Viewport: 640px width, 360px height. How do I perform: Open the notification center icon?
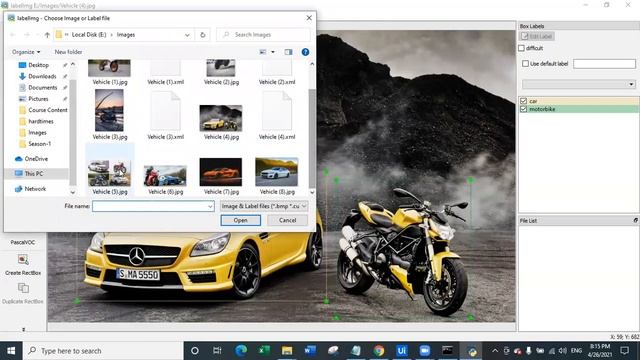624,351
